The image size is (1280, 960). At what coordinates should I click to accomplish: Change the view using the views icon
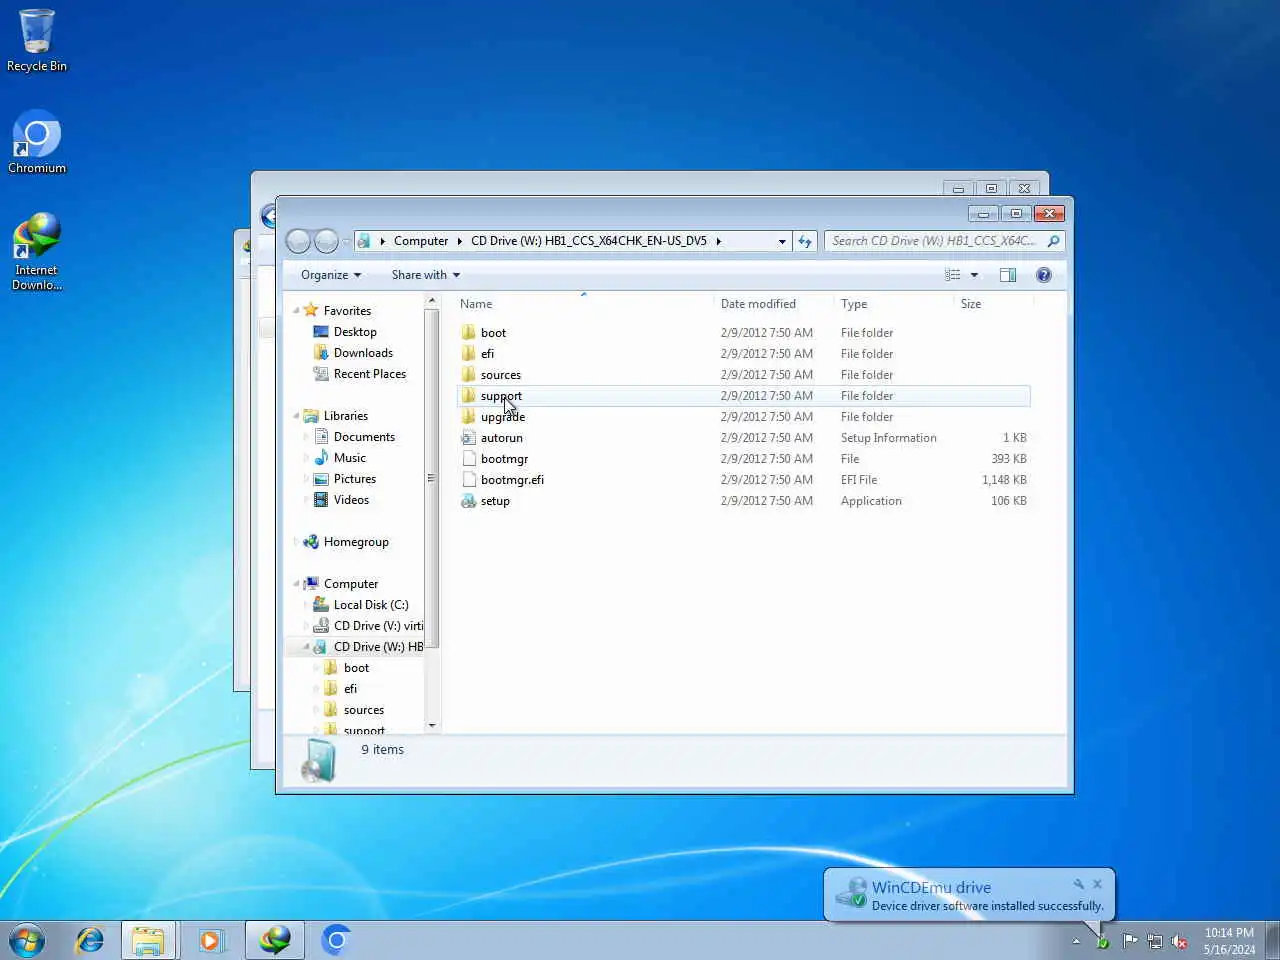pyautogui.click(x=953, y=275)
